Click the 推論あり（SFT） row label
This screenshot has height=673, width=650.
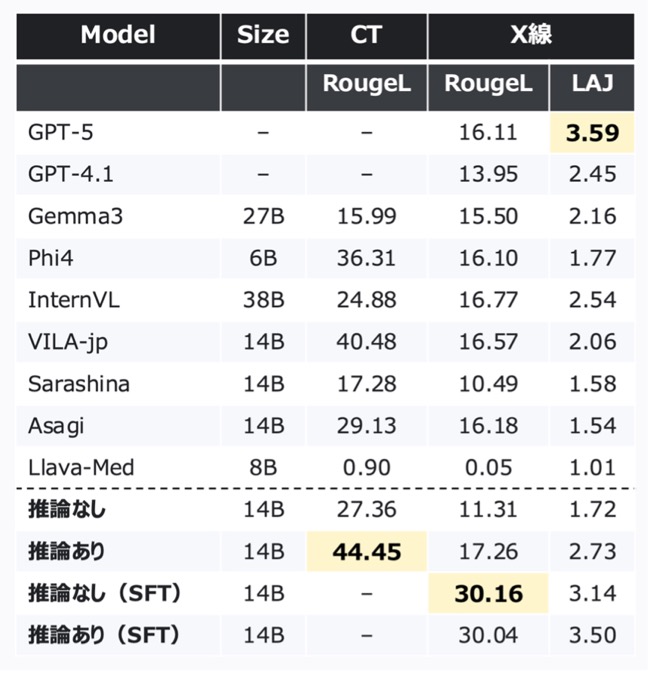104,635
